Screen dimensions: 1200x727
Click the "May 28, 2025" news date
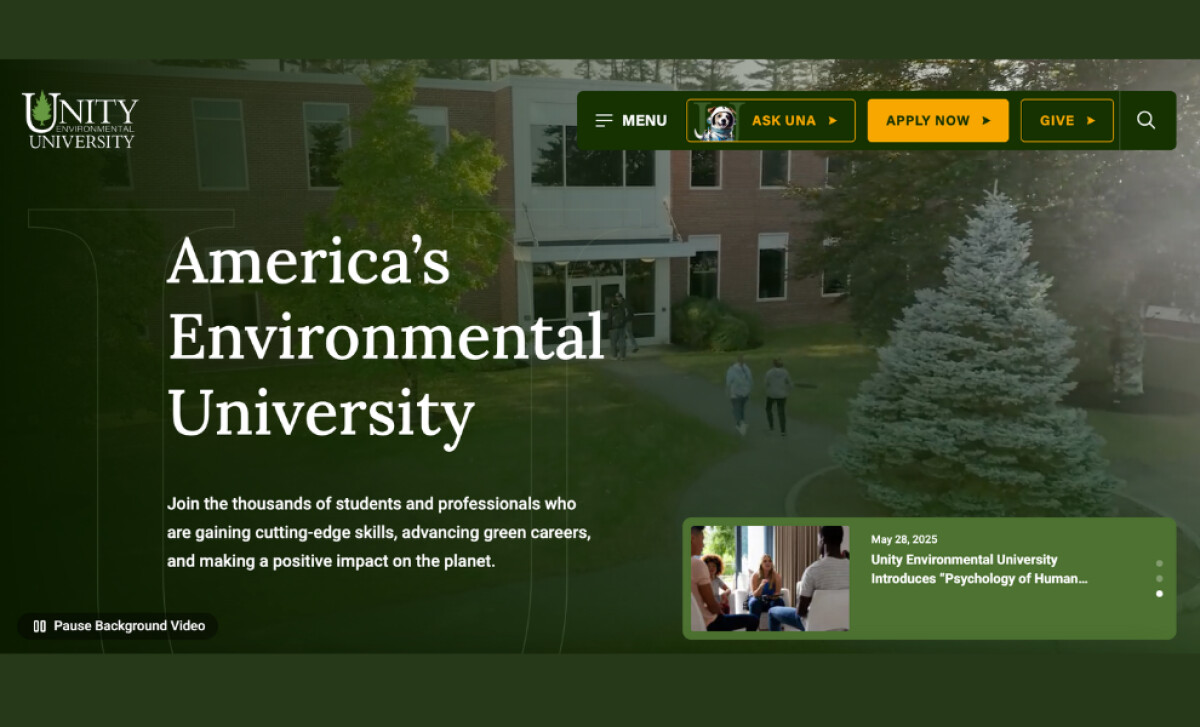pos(904,539)
